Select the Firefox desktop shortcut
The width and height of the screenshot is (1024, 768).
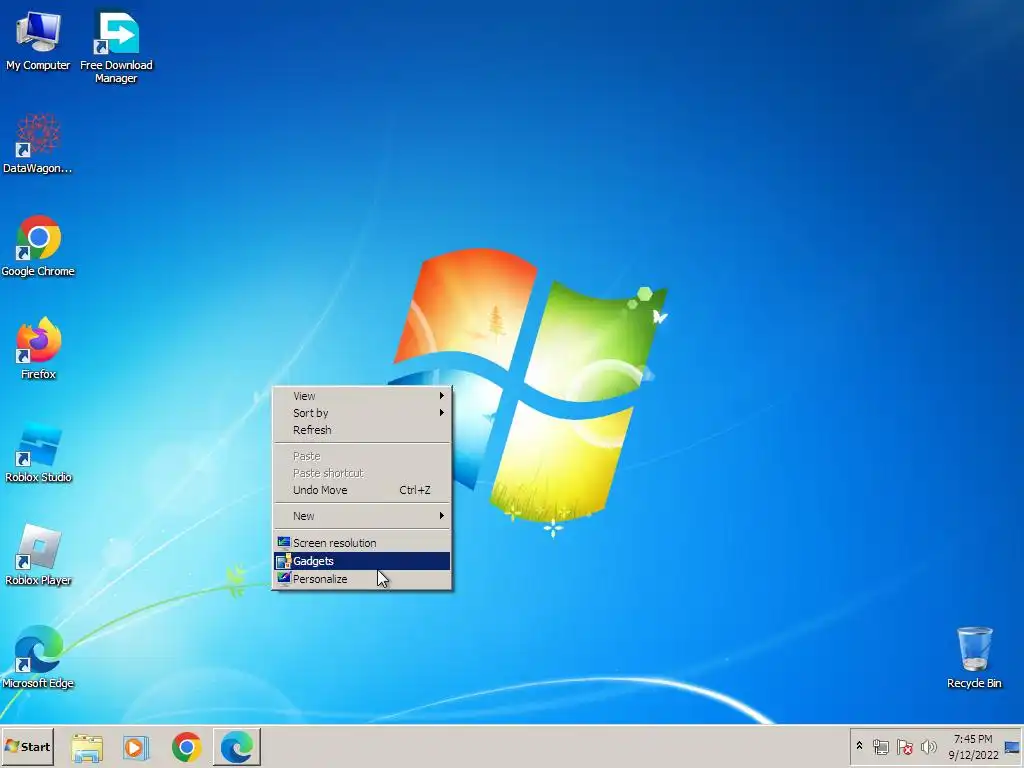(x=39, y=349)
